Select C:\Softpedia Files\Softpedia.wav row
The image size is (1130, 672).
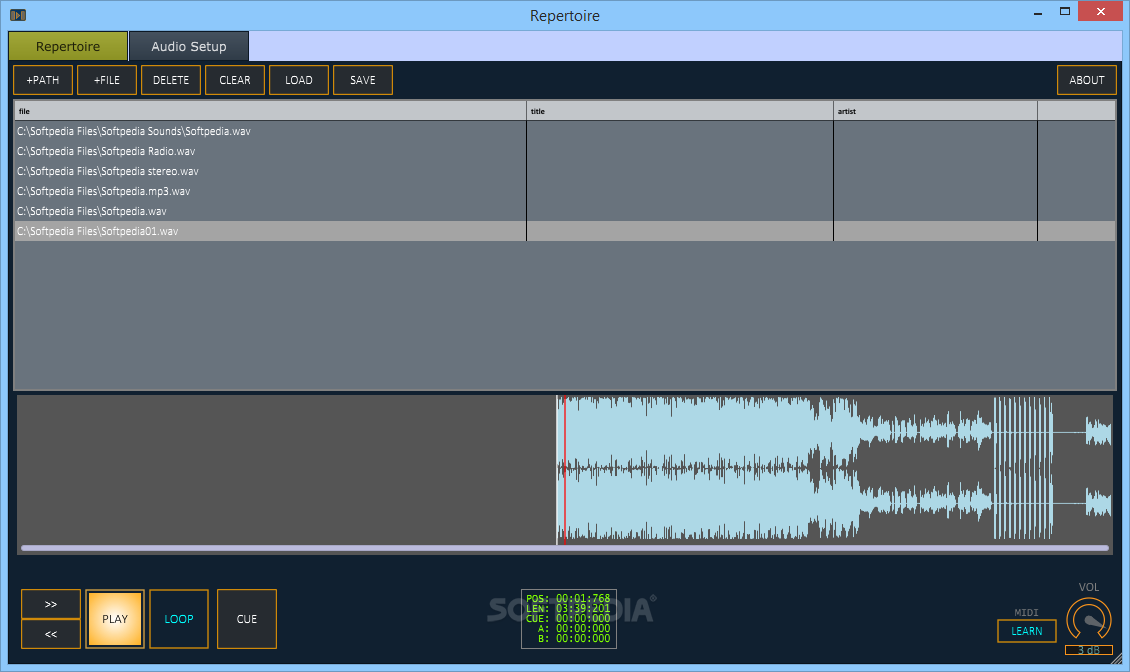pos(564,211)
